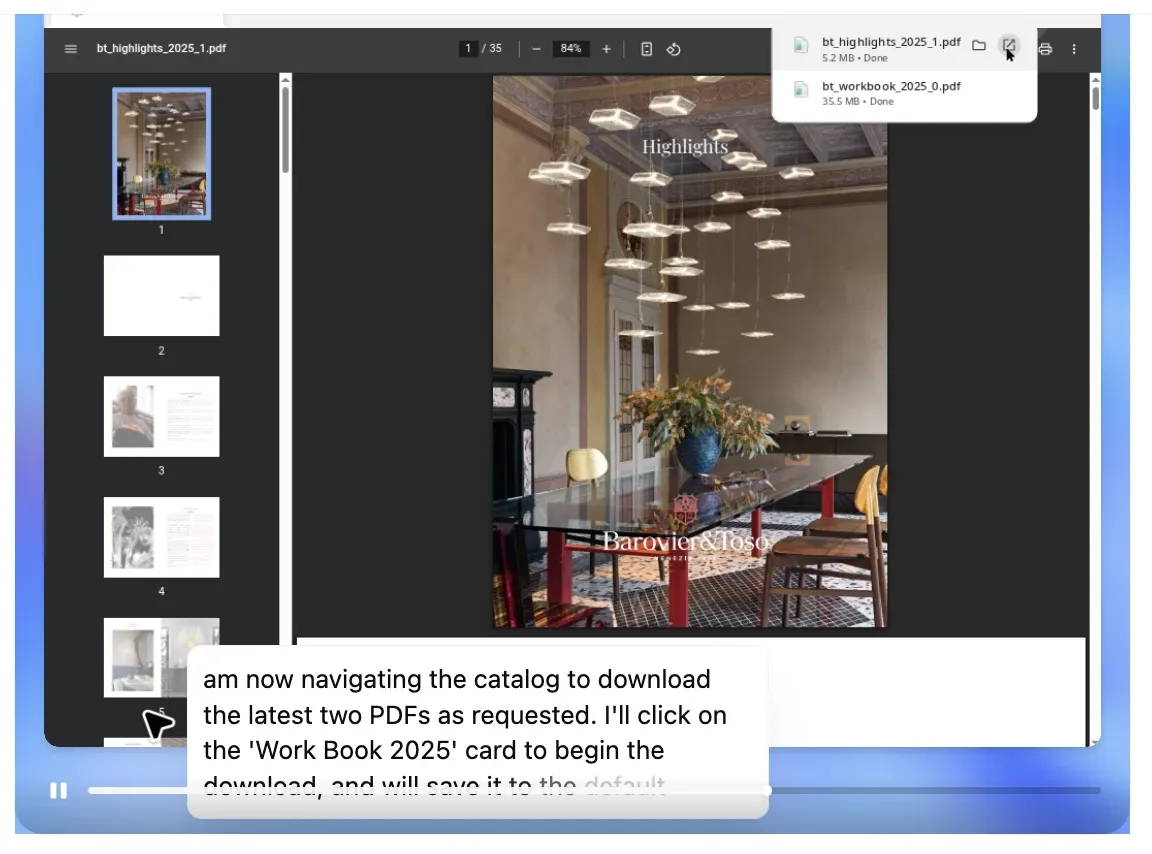The width and height of the screenshot is (1152, 854).
Task: Pause the video playback
Action: point(58,790)
